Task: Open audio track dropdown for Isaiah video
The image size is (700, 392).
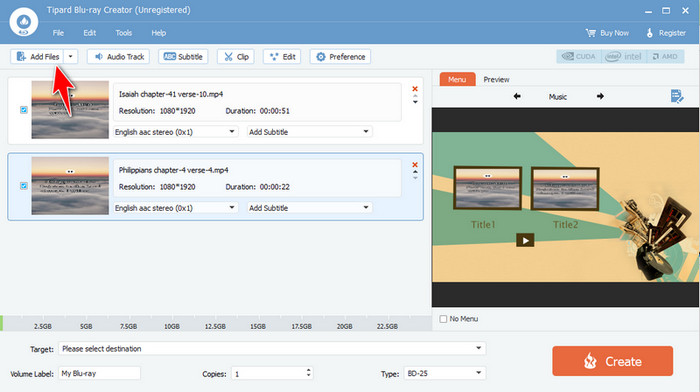Action: point(175,132)
